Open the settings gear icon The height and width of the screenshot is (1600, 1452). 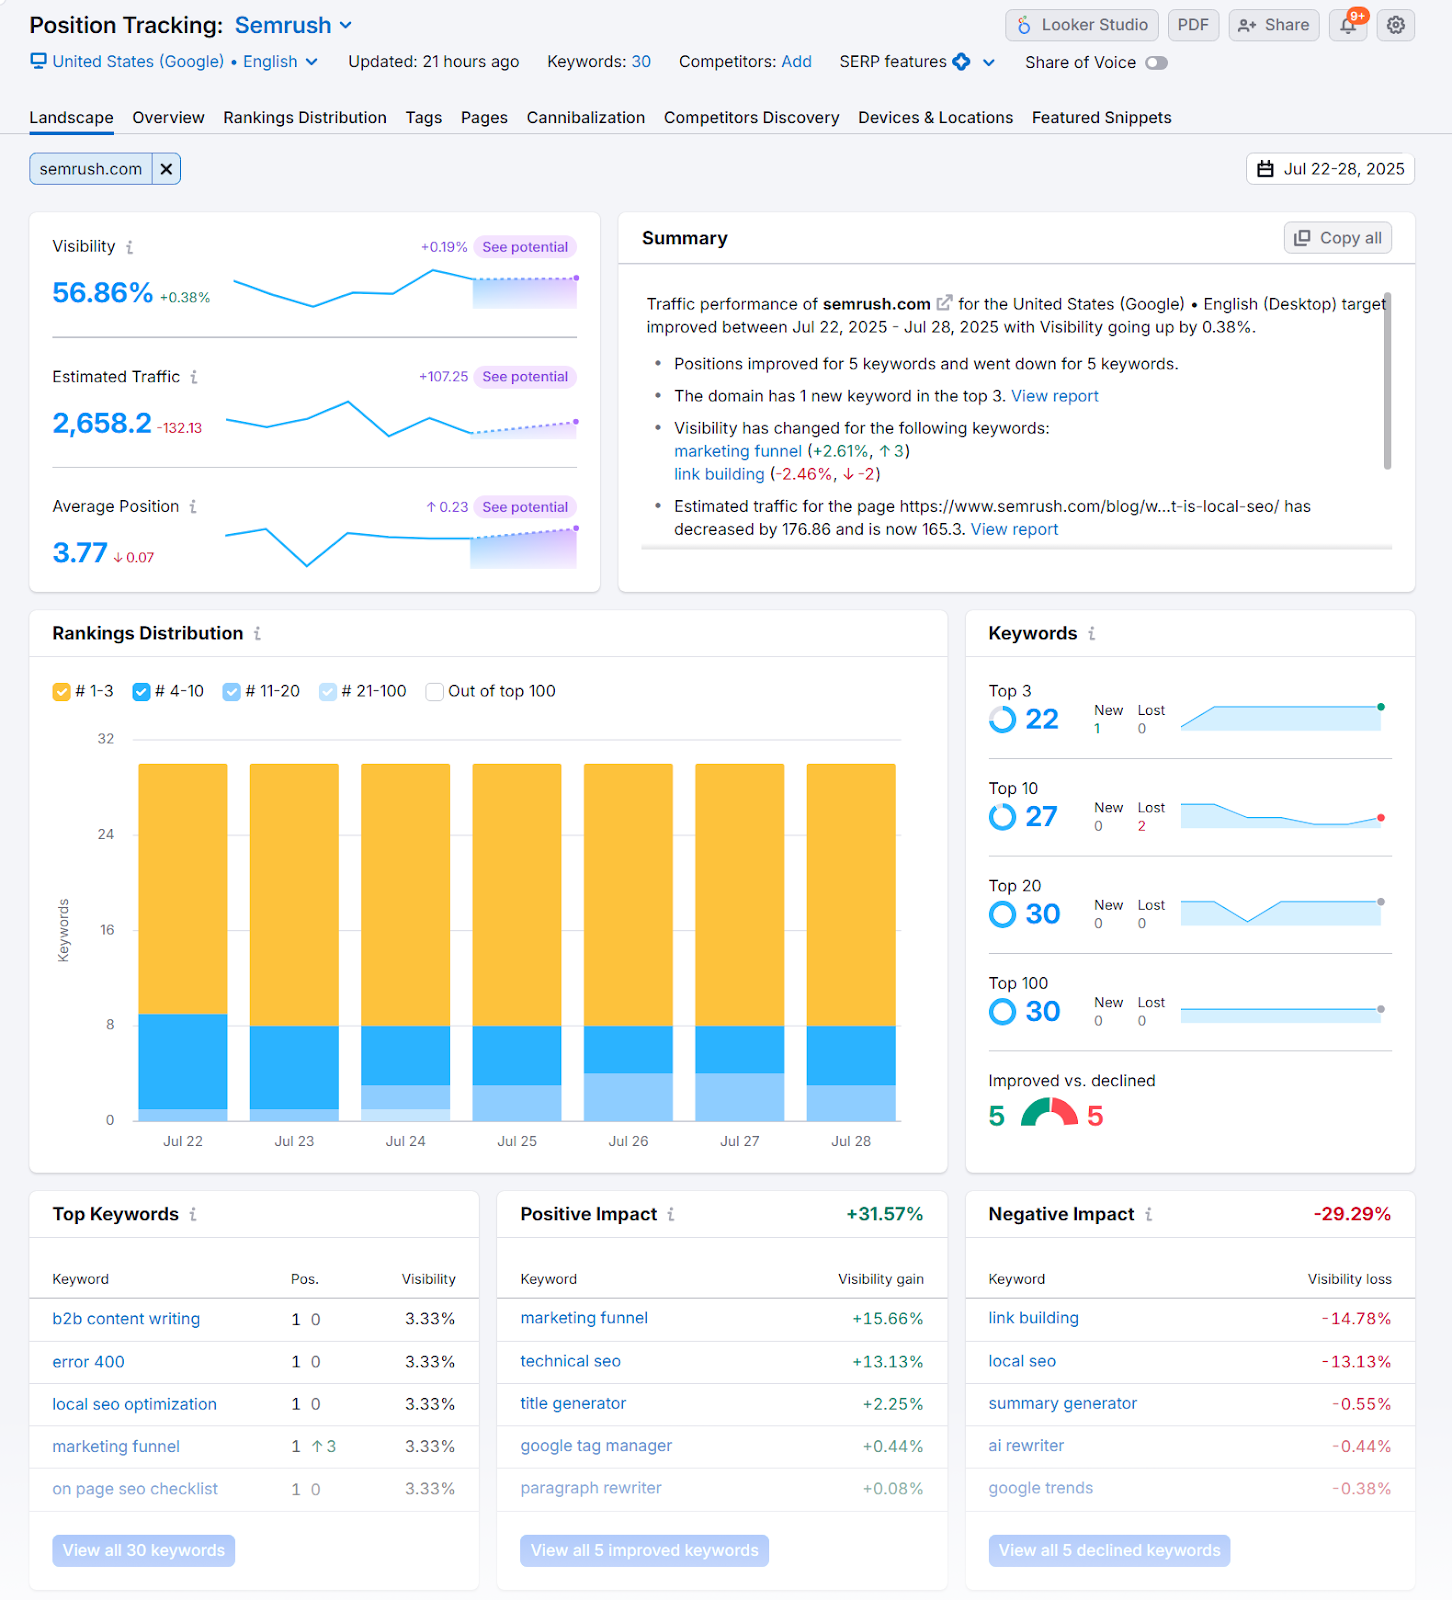(1396, 25)
